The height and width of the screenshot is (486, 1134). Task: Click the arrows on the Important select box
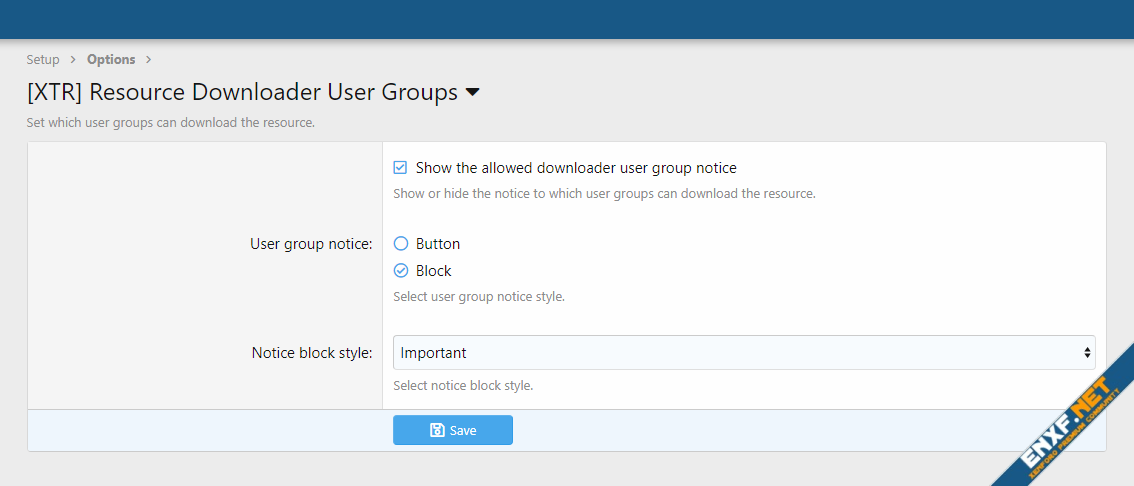pyautogui.click(x=1087, y=352)
